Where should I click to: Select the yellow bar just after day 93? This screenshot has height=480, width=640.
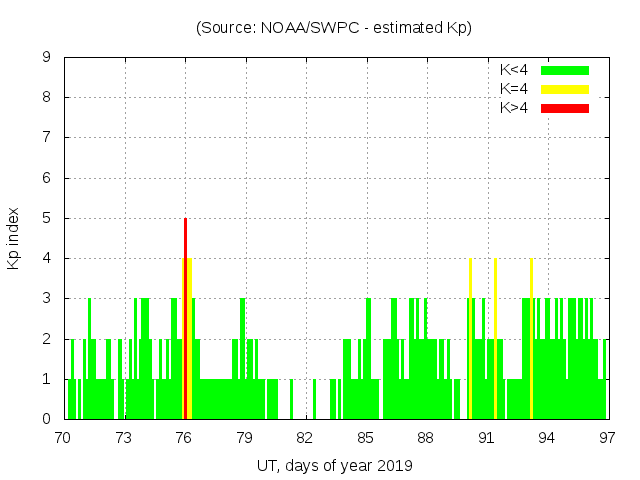[531, 340]
